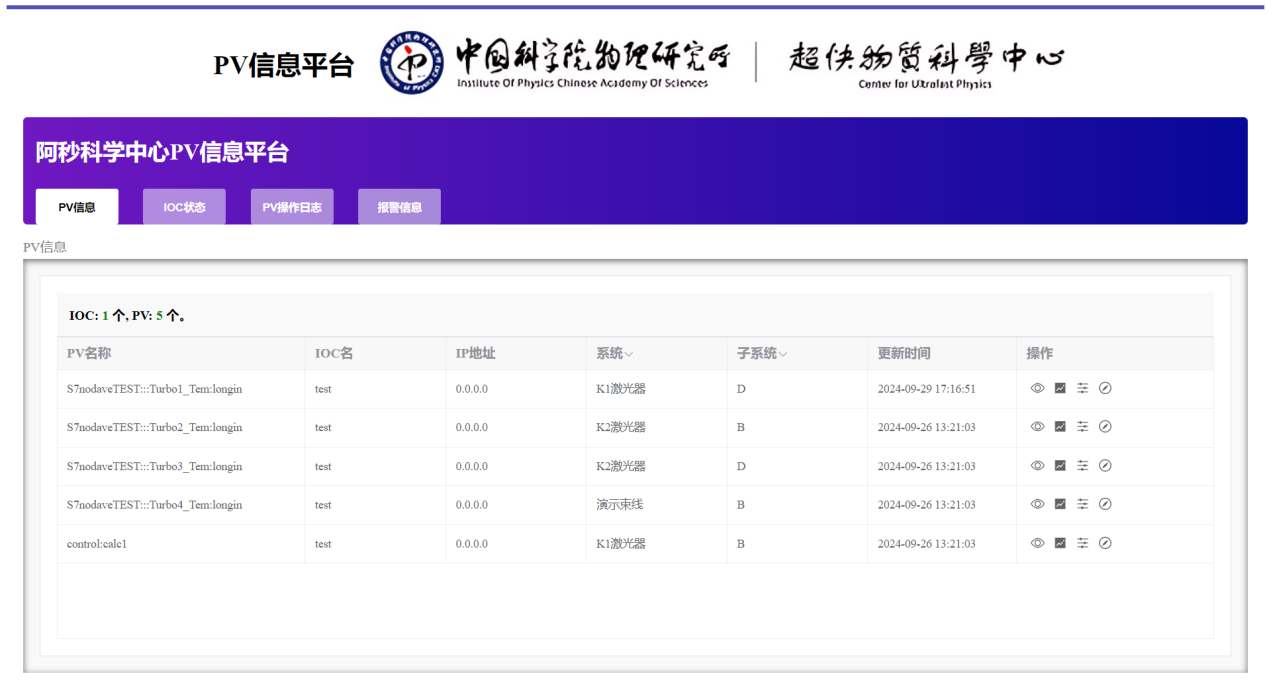Image resolution: width=1267 pixels, height=688 pixels.
Task: Click IOC name test in Turbo1_Tem row
Action: pos(323,389)
